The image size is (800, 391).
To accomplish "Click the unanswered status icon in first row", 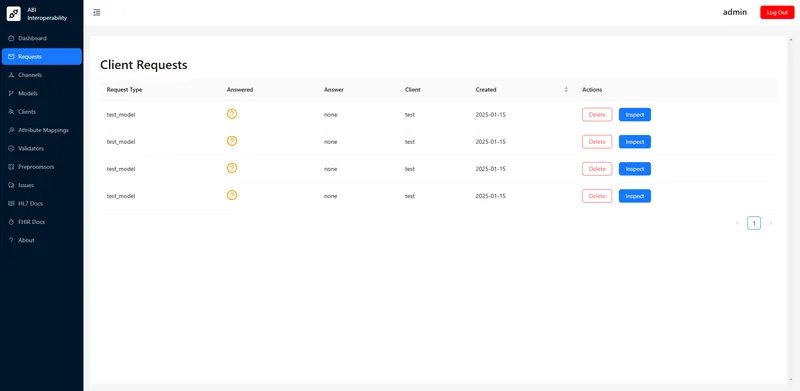I will (232, 114).
